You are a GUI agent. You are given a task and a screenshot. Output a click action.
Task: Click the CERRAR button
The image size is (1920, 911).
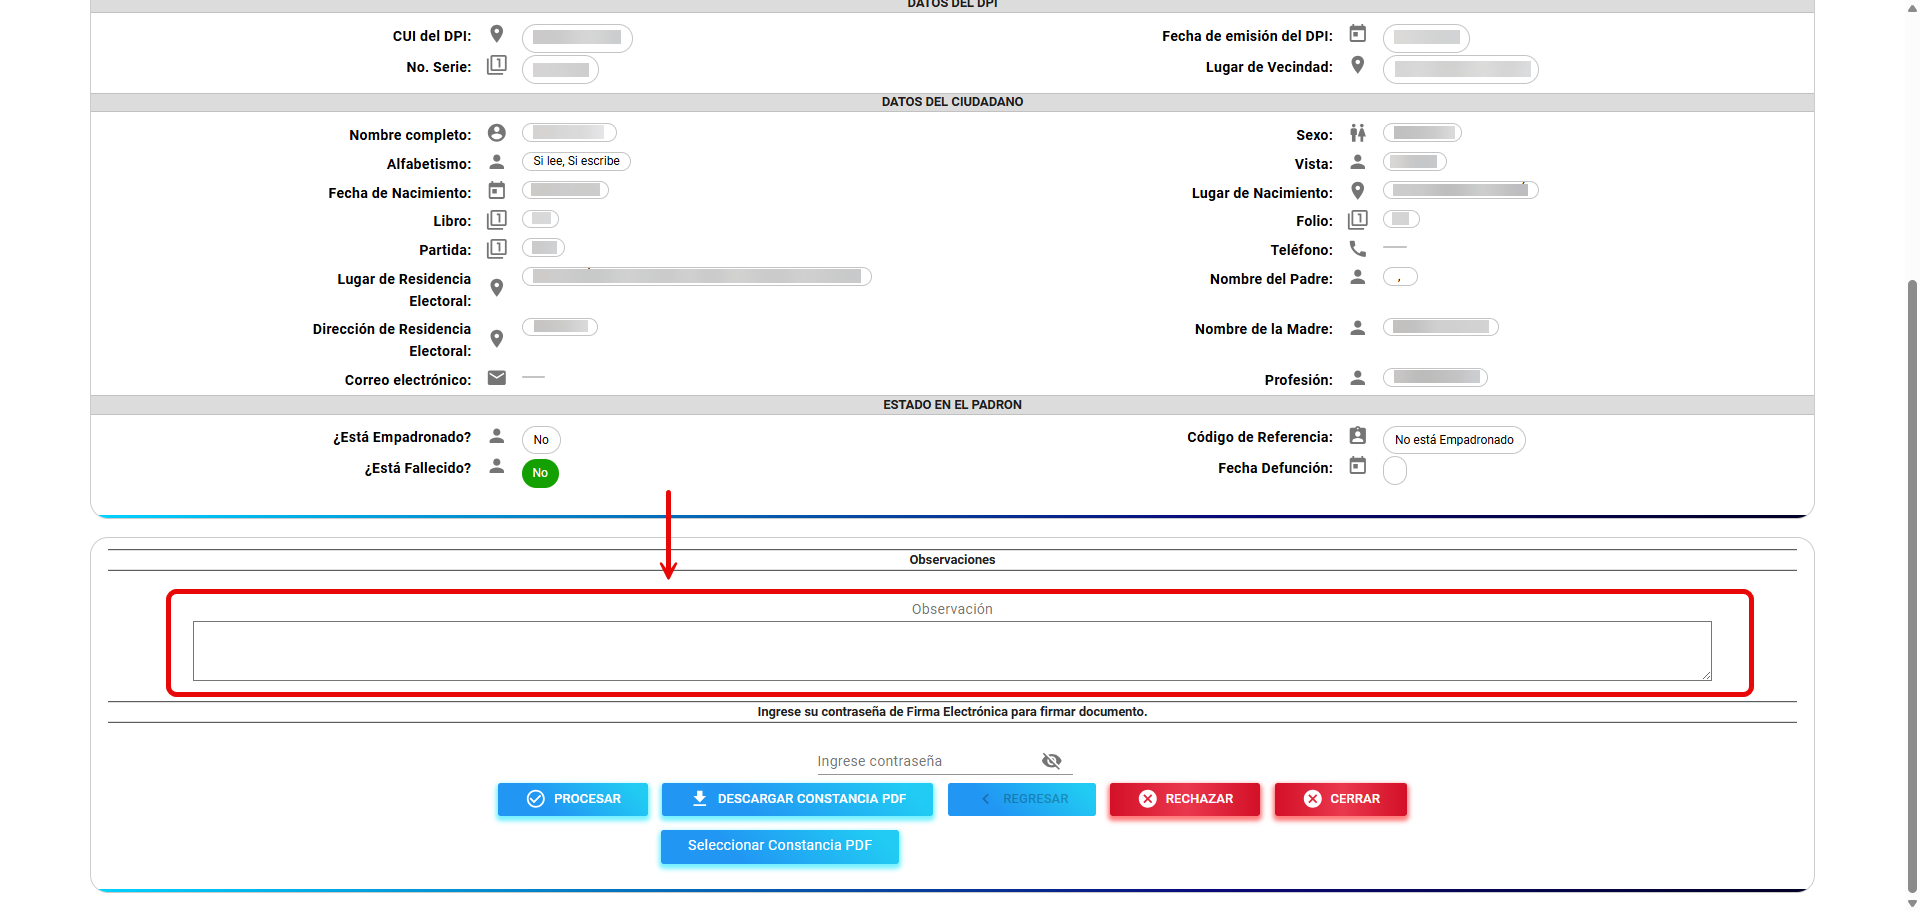pyautogui.click(x=1340, y=799)
